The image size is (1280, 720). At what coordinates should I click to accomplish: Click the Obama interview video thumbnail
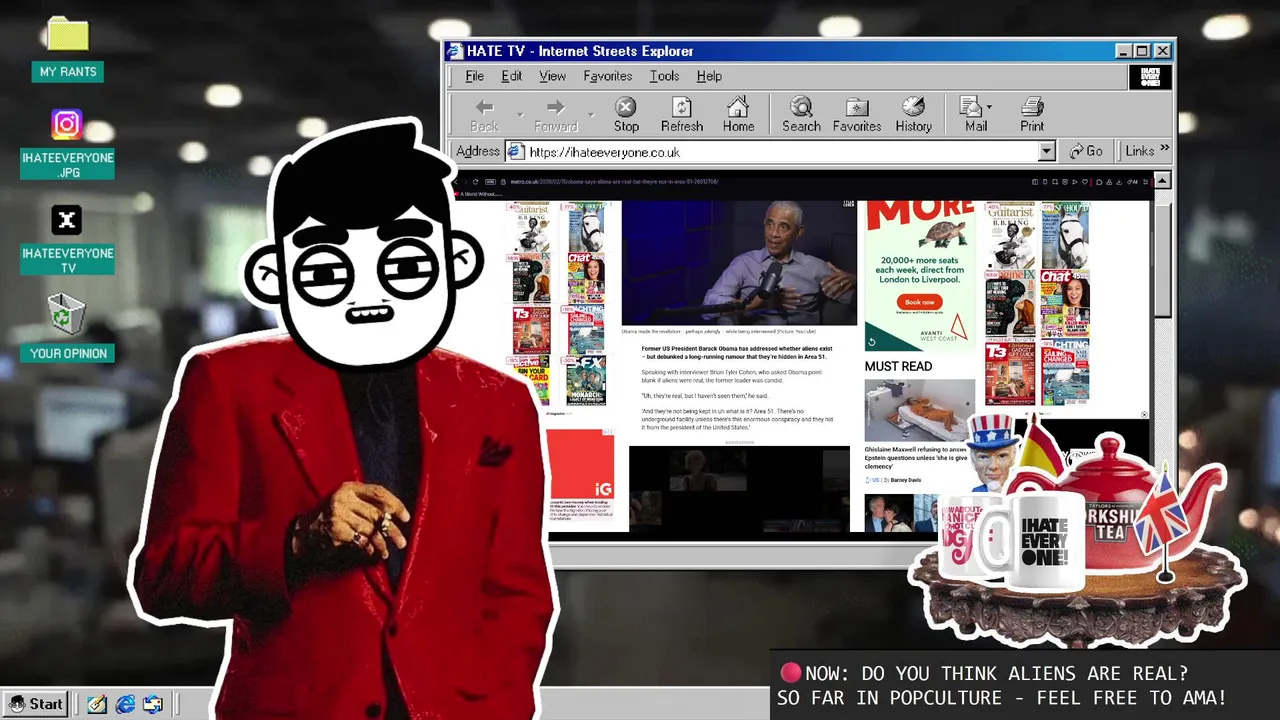[739, 263]
